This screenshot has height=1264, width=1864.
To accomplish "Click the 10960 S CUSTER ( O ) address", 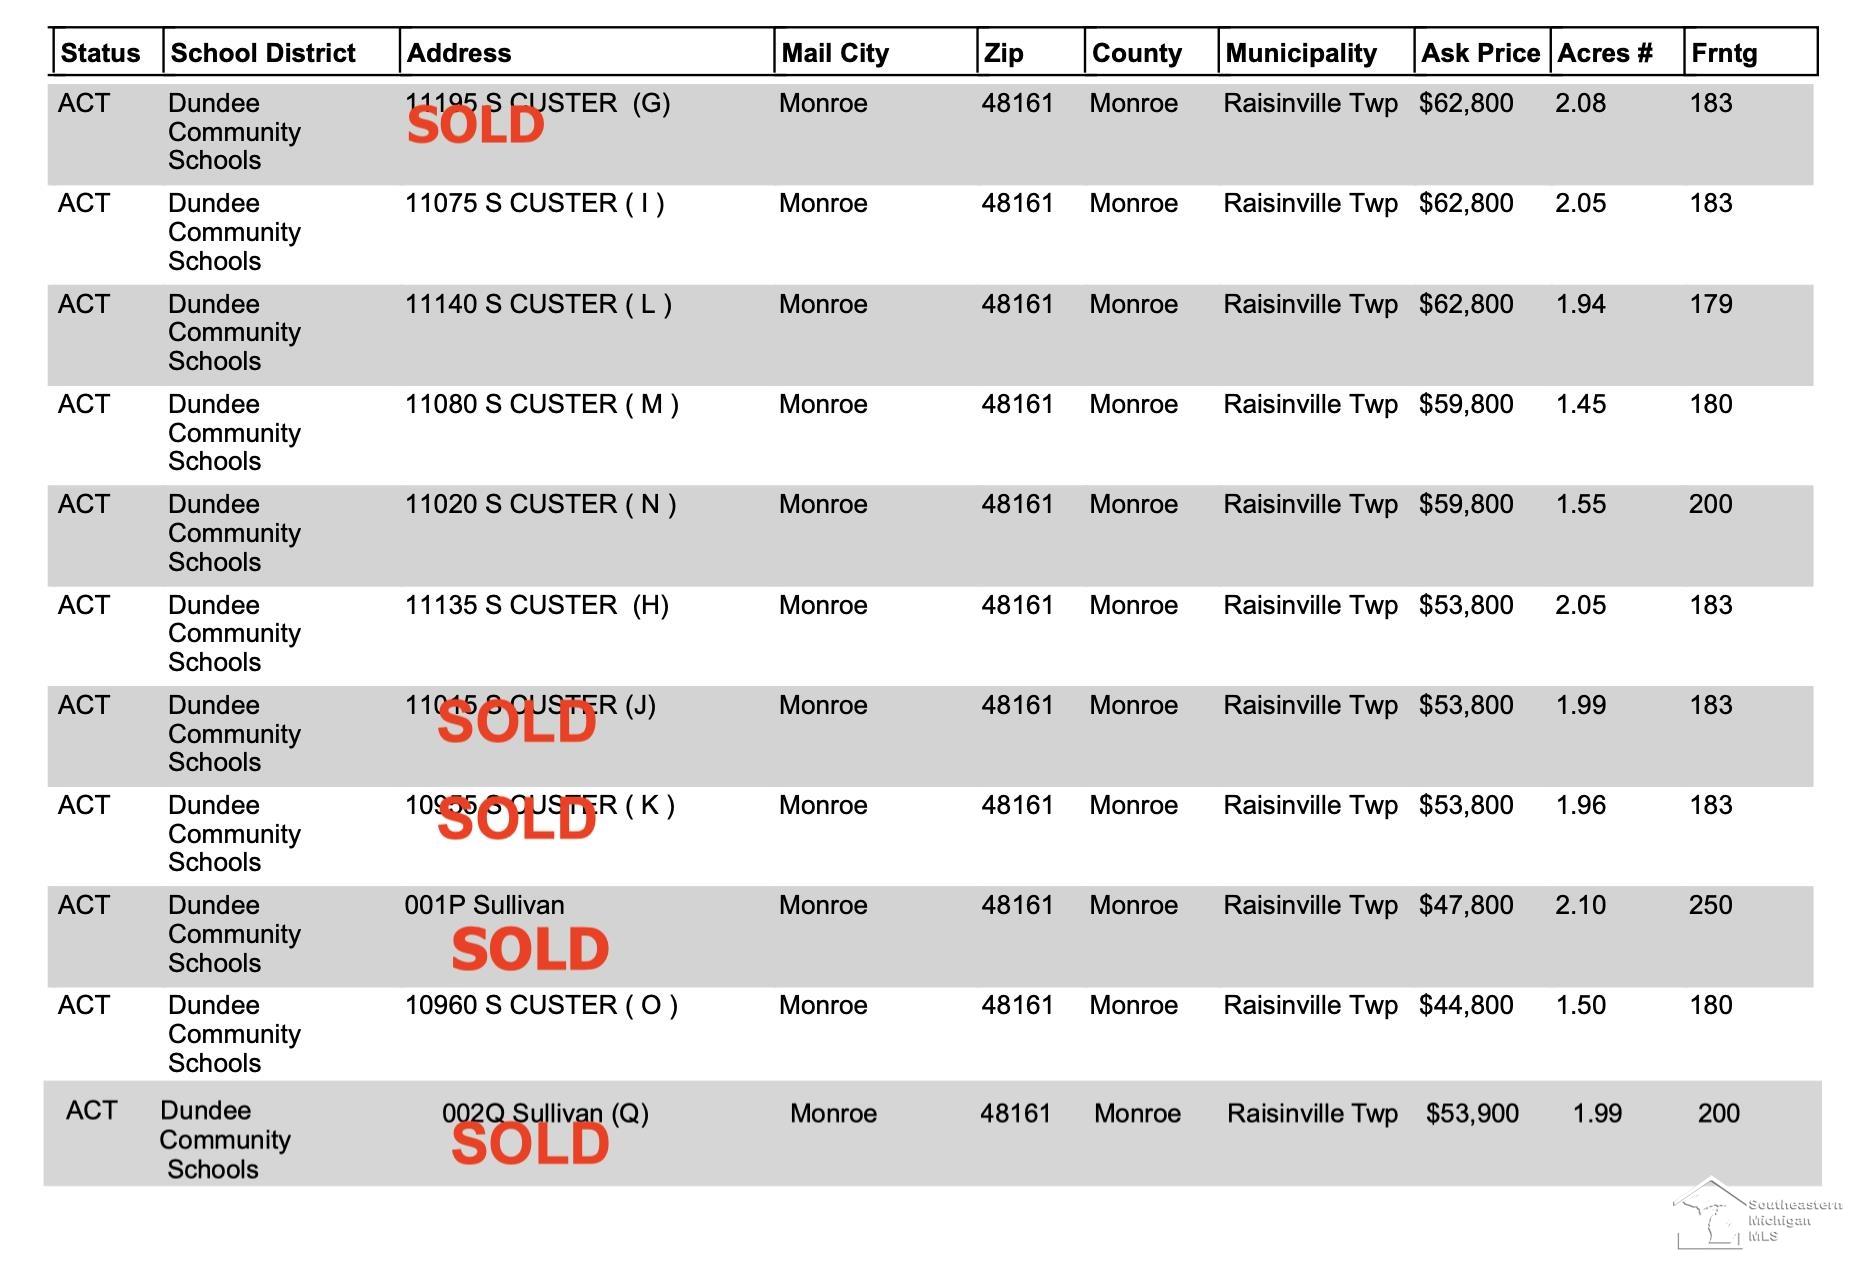I will click(541, 1005).
